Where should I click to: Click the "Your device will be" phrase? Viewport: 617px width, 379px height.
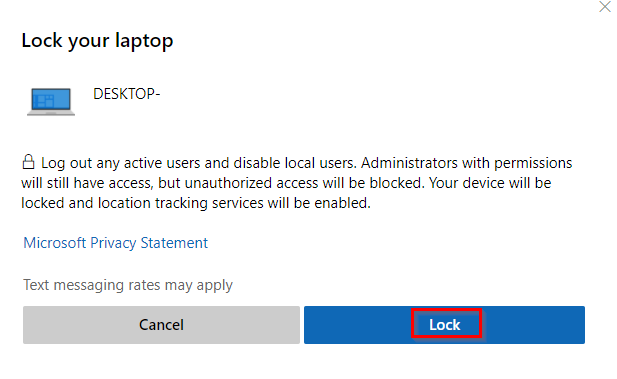point(490,183)
